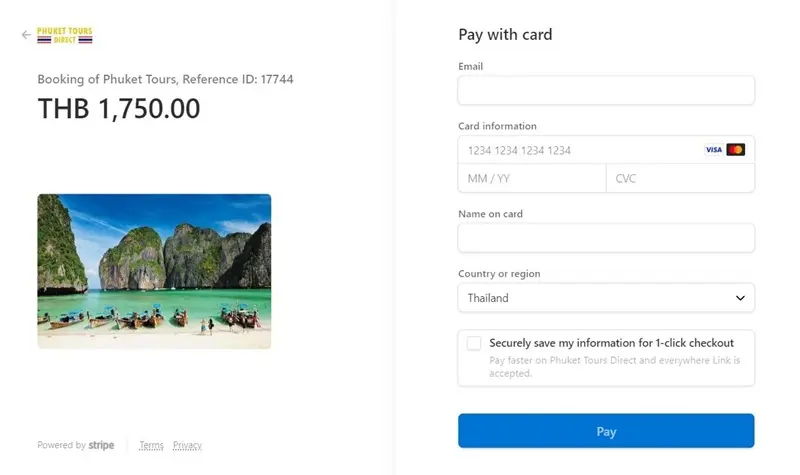Image resolution: width=800 pixels, height=475 pixels.
Task: Click the Visa card icon
Action: (x=713, y=150)
